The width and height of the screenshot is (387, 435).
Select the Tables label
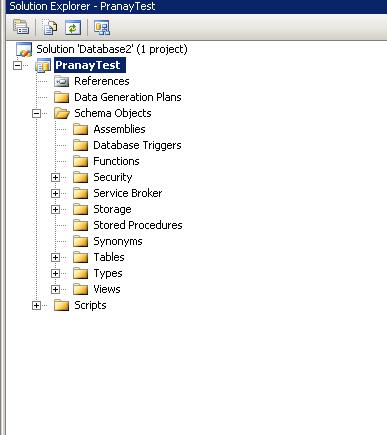[x=109, y=257]
